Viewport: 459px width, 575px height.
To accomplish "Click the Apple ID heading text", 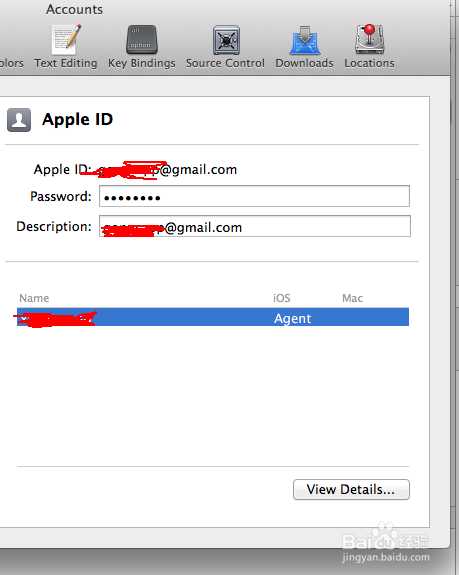I will [77, 120].
